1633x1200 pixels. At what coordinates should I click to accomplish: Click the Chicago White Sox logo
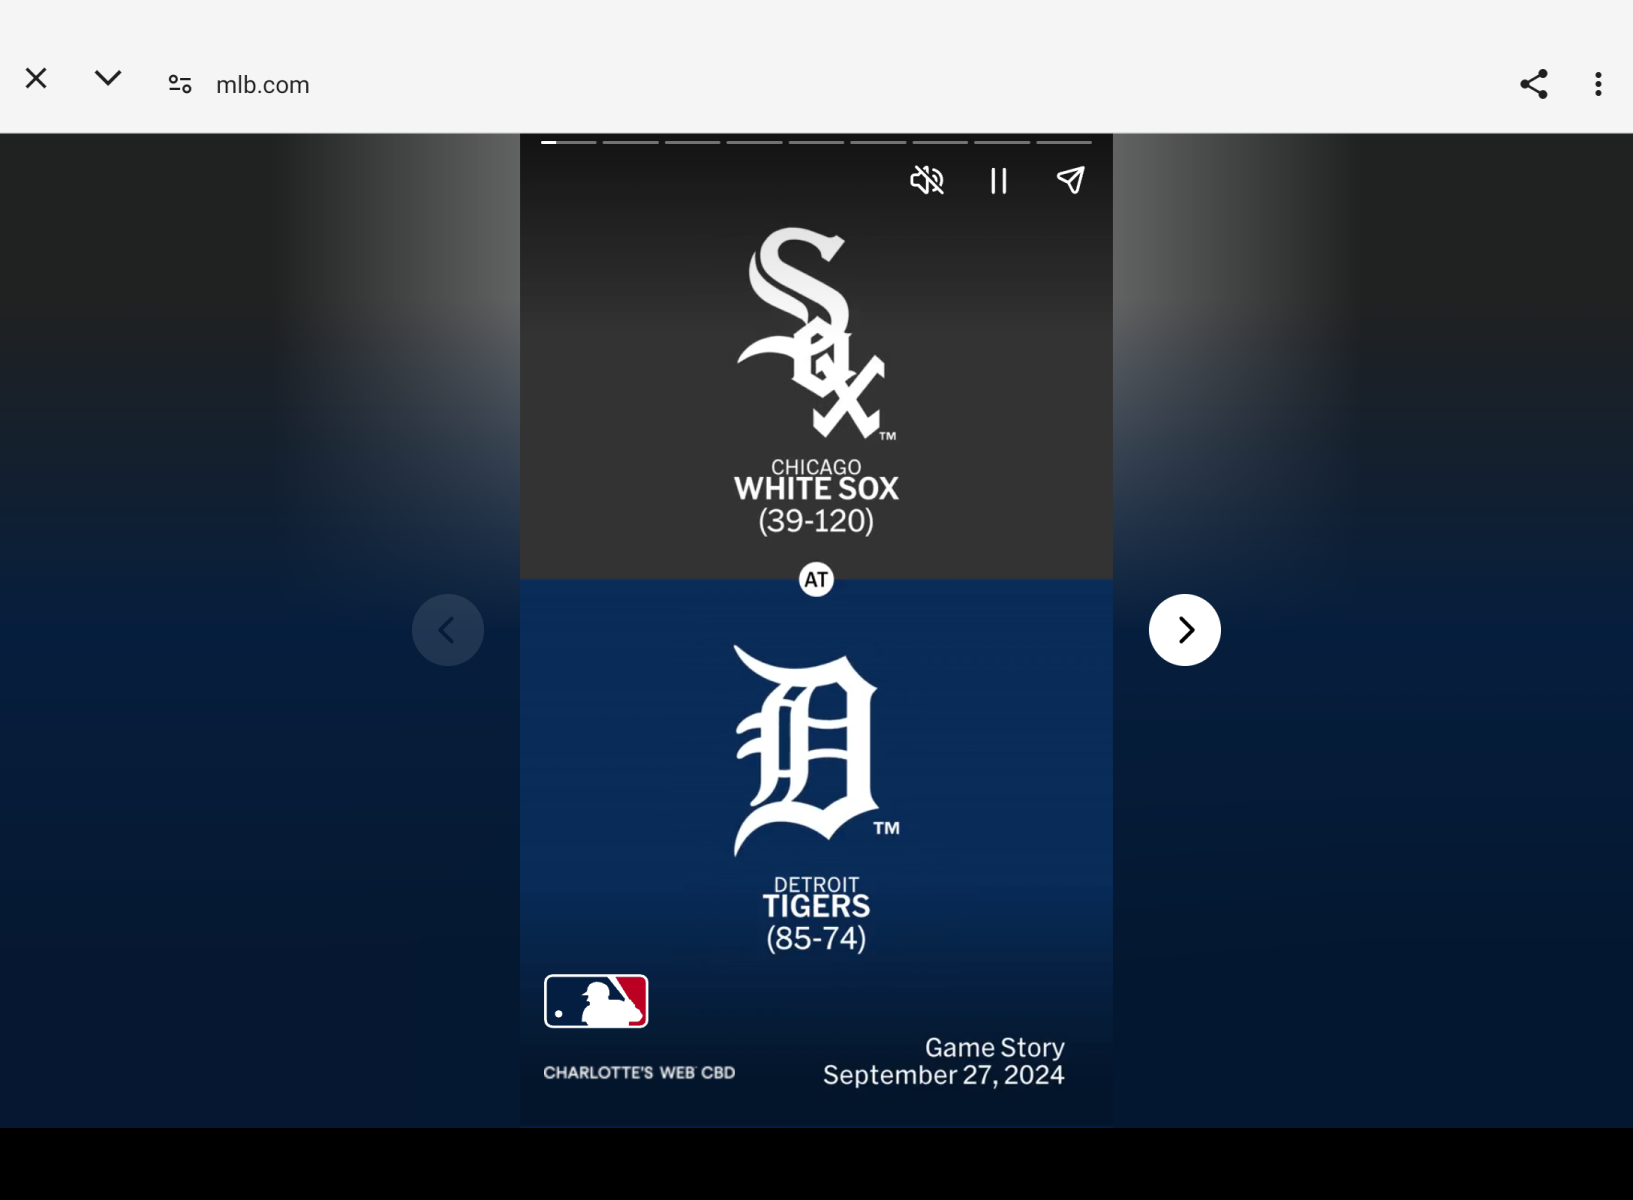816,333
